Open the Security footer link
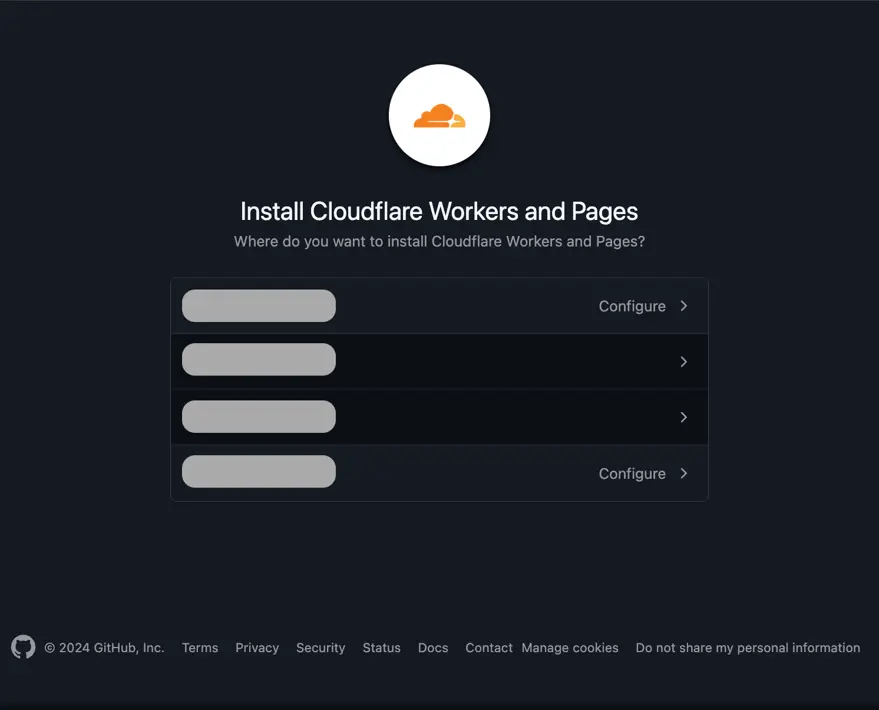The height and width of the screenshot is (710, 879). click(x=321, y=648)
